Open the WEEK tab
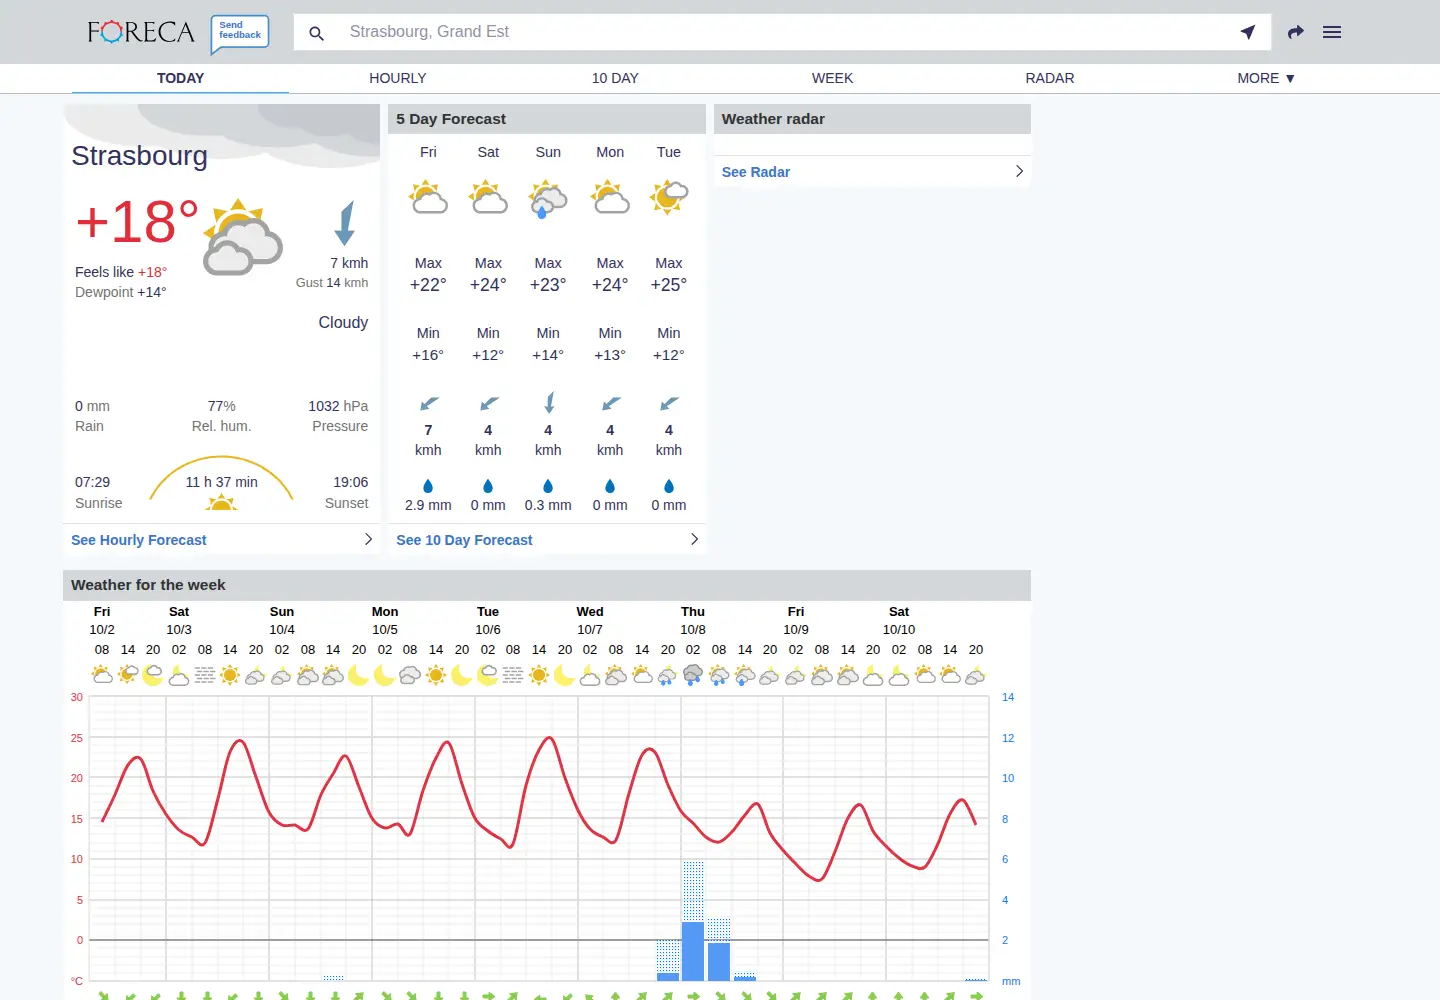Image resolution: width=1440 pixels, height=1000 pixels. [x=832, y=78]
